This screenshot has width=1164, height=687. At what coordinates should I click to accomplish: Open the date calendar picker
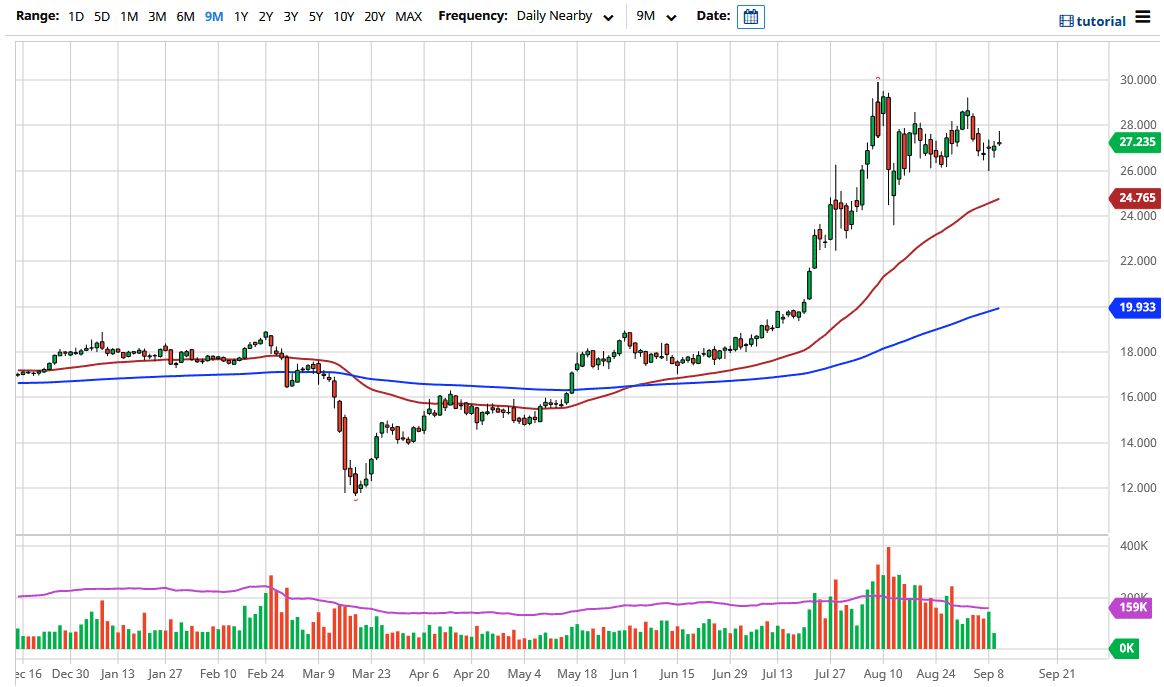pyautogui.click(x=750, y=17)
